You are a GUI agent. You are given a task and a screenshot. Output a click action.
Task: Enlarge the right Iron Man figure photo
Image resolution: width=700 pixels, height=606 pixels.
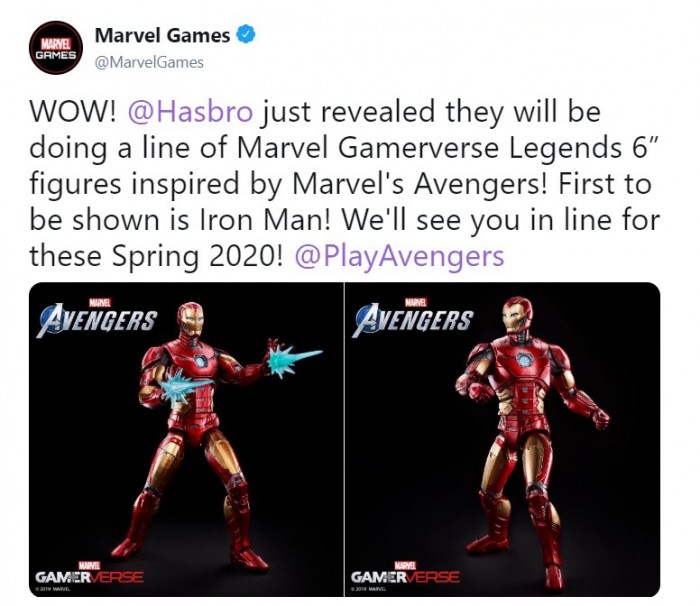[502, 439]
